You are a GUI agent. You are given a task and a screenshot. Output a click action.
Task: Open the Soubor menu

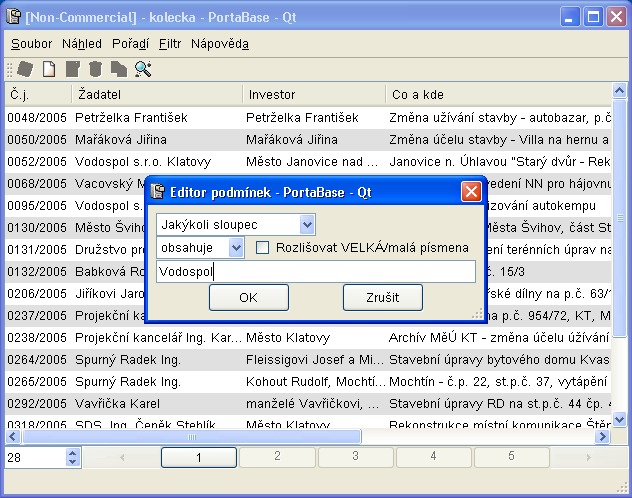click(31, 44)
